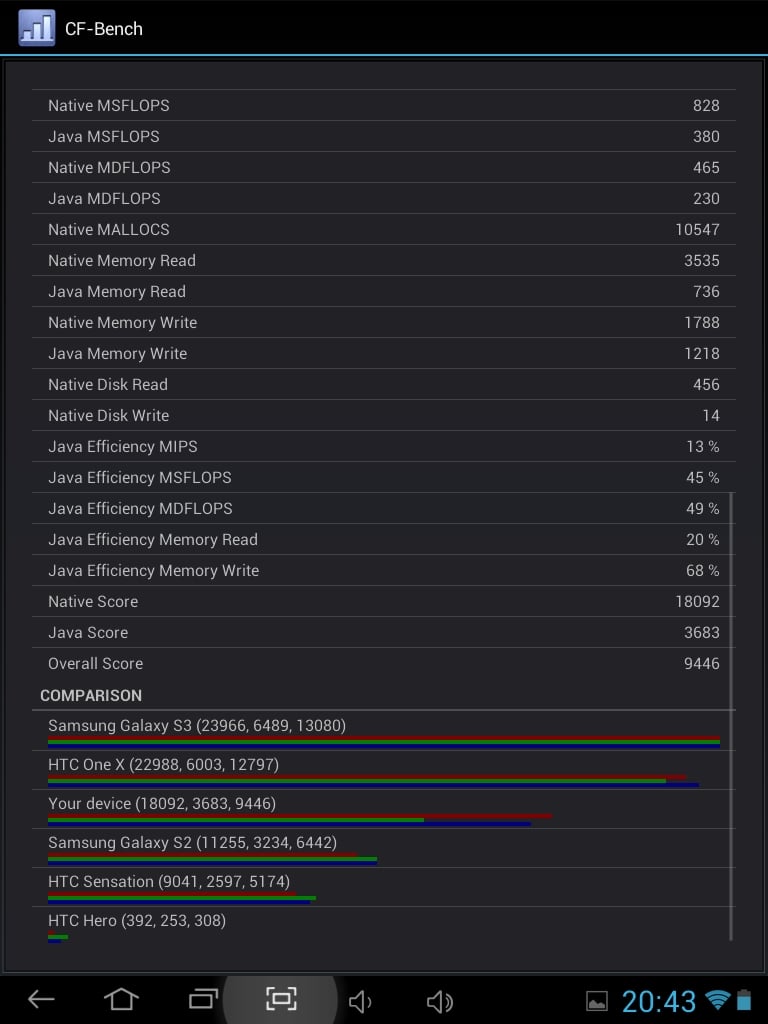Select the HTC Hero comparison entry
The height and width of the screenshot is (1024, 768).
[384, 926]
